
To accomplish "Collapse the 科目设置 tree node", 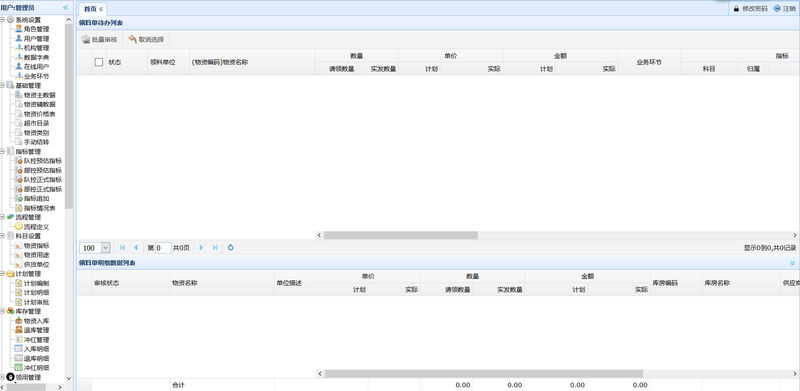I will [x=3, y=236].
